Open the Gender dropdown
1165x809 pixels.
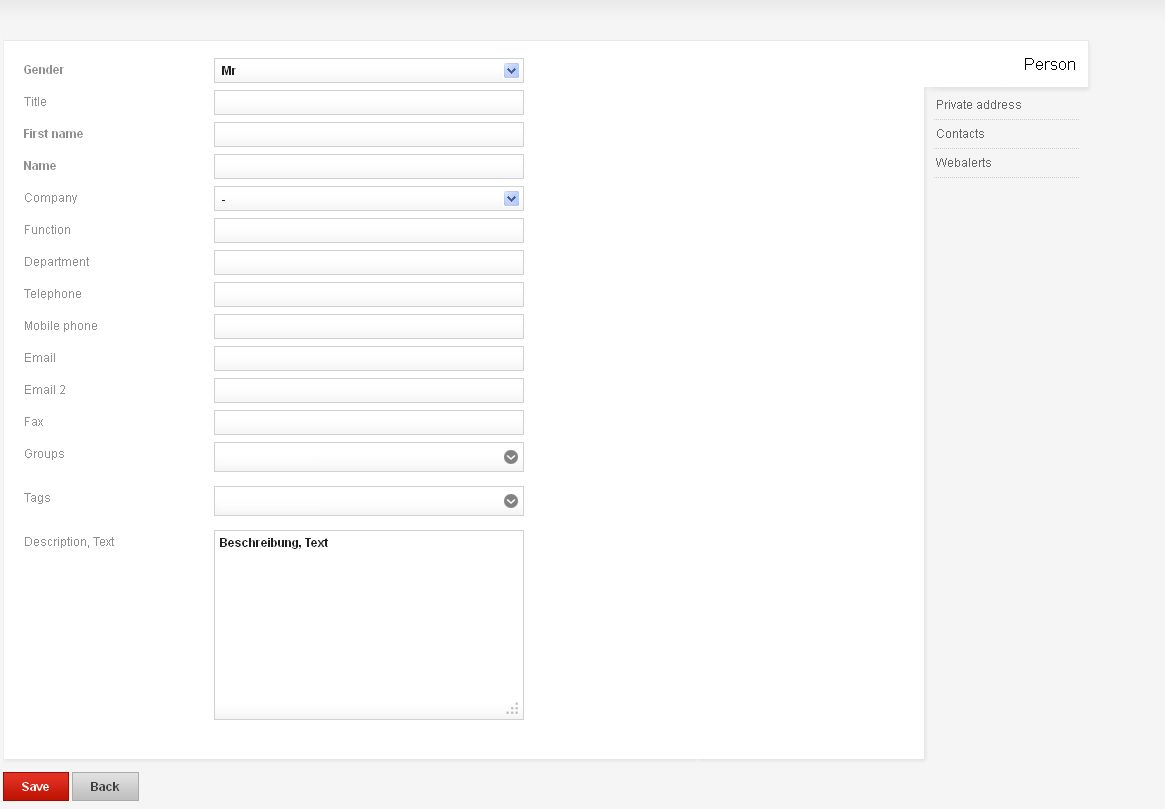pos(511,71)
